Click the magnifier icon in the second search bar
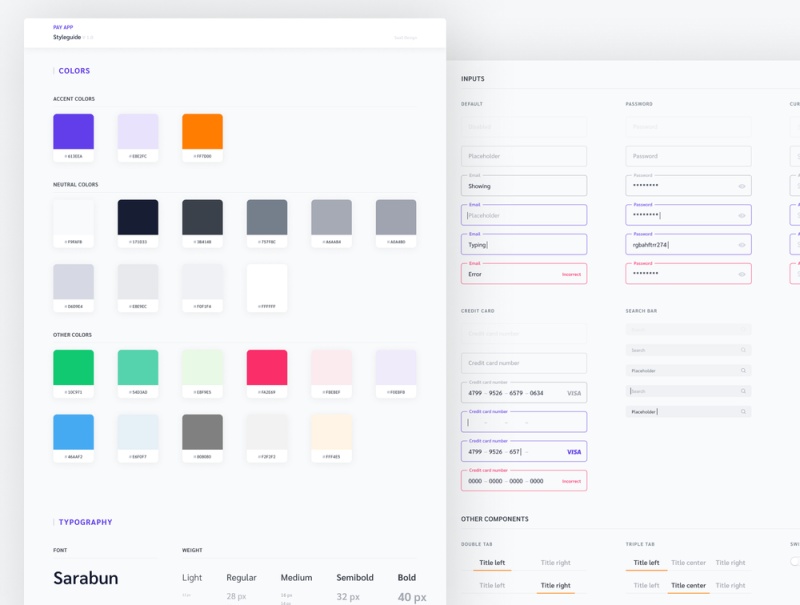Image resolution: width=800 pixels, height=605 pixels. tap(743, 350)
